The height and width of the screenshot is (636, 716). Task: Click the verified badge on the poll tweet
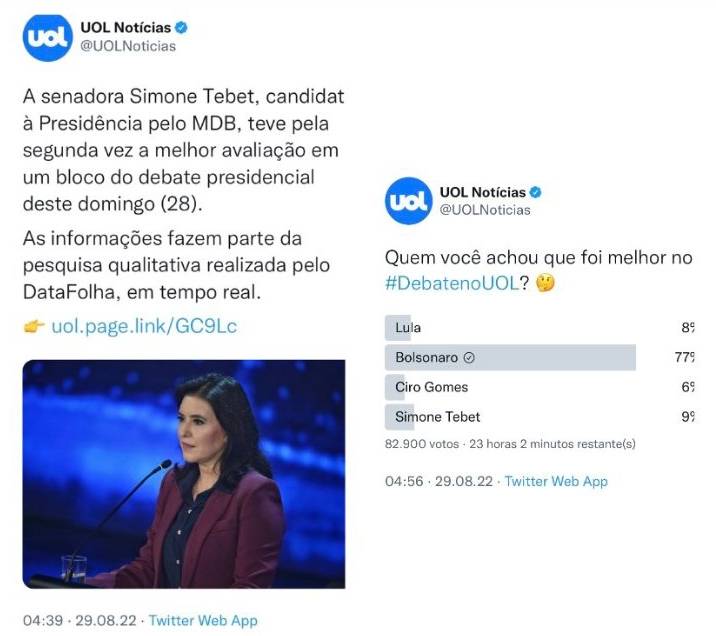click(x=536, y=192)
